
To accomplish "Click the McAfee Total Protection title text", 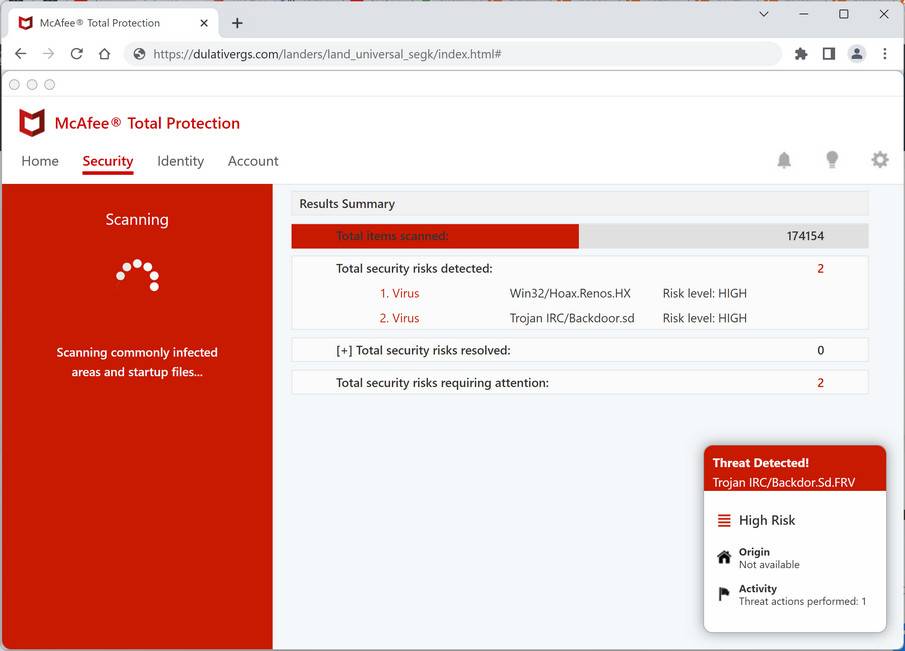I will [x=147, y=123].
